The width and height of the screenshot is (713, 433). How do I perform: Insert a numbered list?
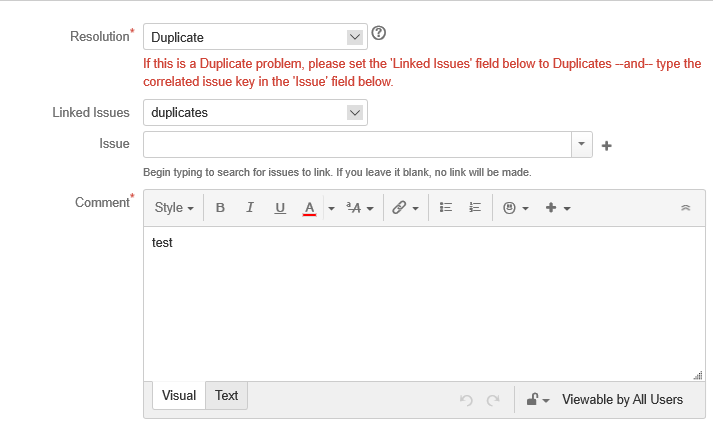tap(475, 208)
